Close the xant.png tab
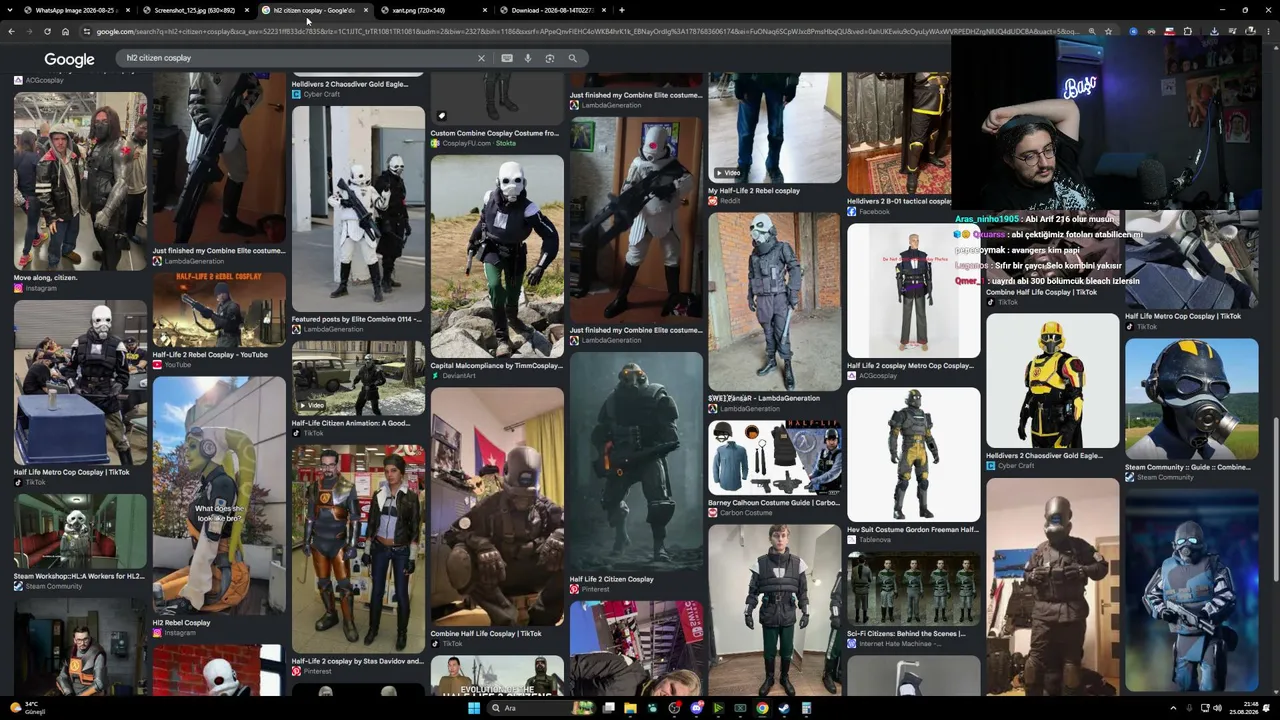Image resolution: width=1280 pixels, height=720 pixels. tap(485, 10)
